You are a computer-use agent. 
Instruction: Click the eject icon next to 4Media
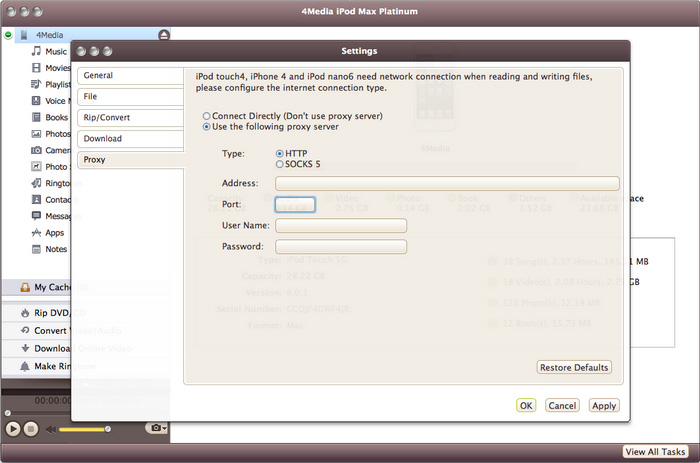point(164,35)
